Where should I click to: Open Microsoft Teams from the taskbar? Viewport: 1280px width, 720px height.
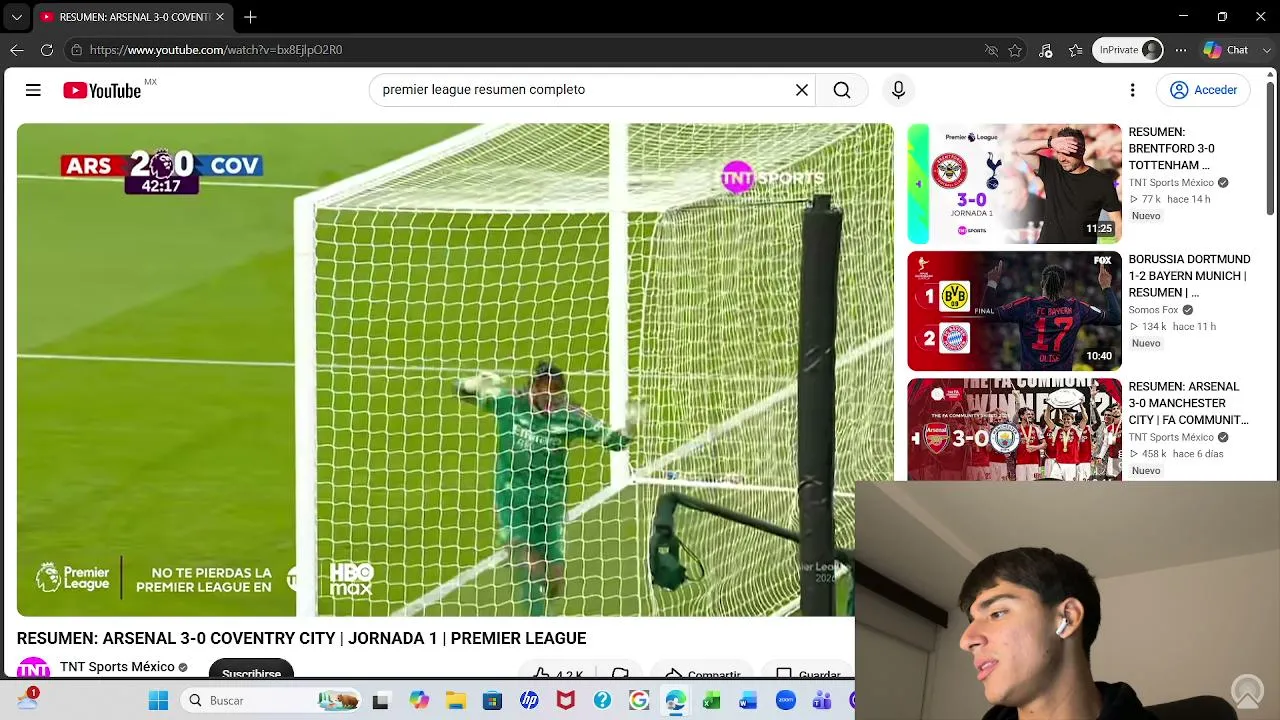[822, 701]
